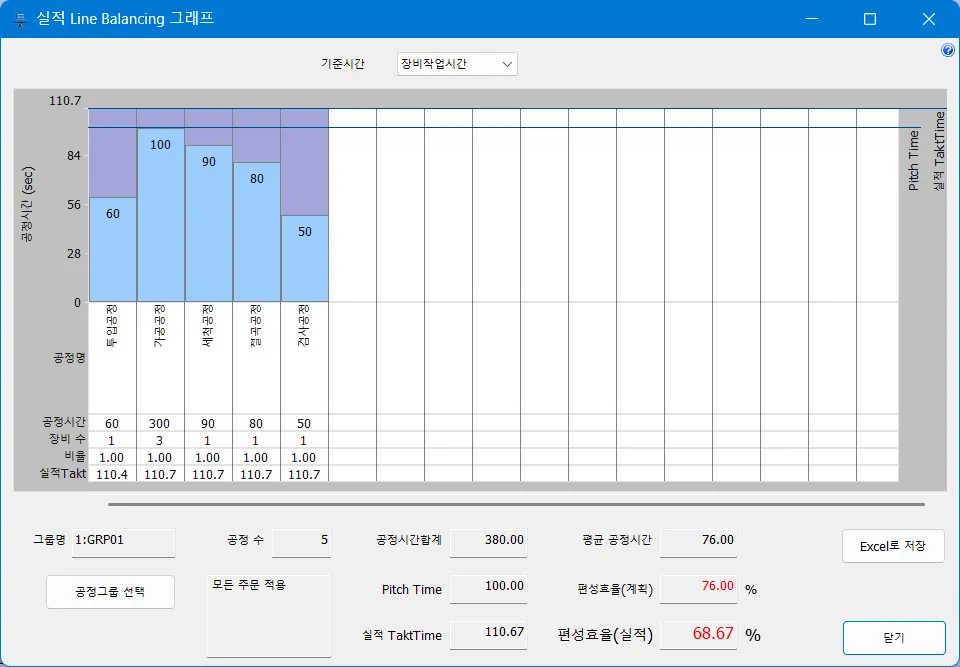Select the bar labeled 100 in chart

(x=160, y=215)
